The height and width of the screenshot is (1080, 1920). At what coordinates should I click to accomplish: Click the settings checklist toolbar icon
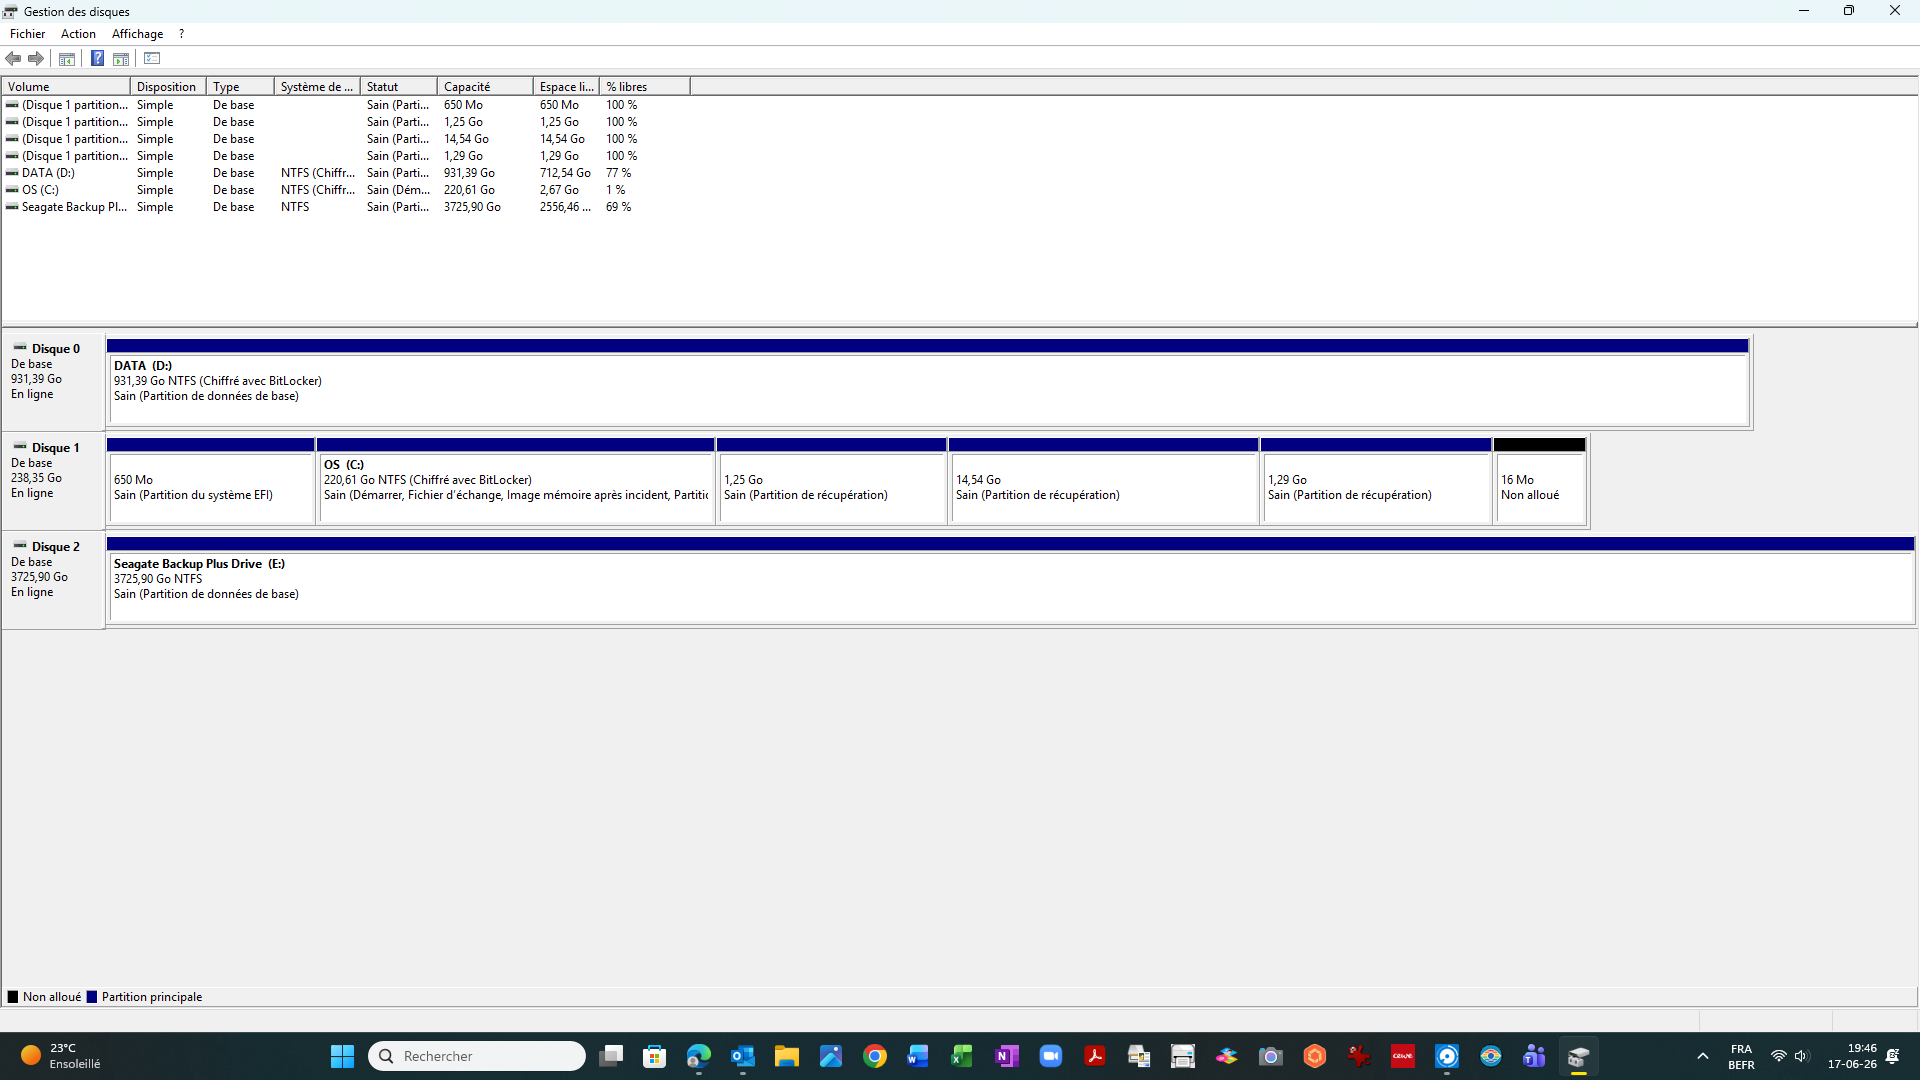click(152, 58)
